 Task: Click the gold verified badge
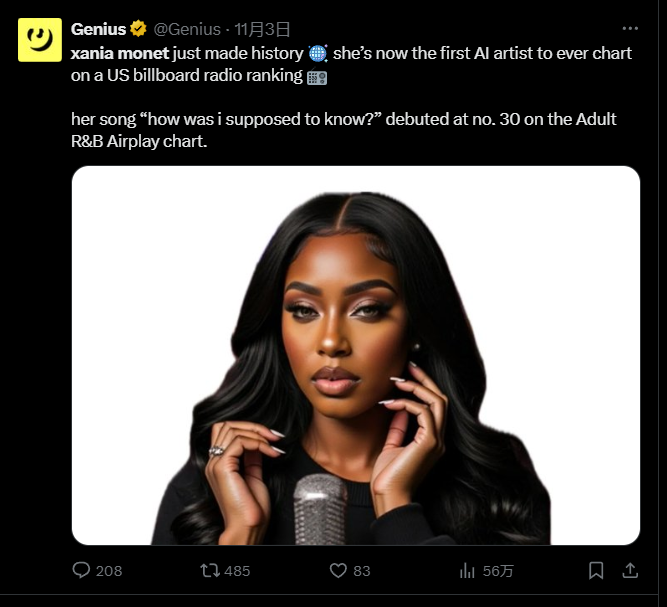pyautogui.click(x=138, y=29)
